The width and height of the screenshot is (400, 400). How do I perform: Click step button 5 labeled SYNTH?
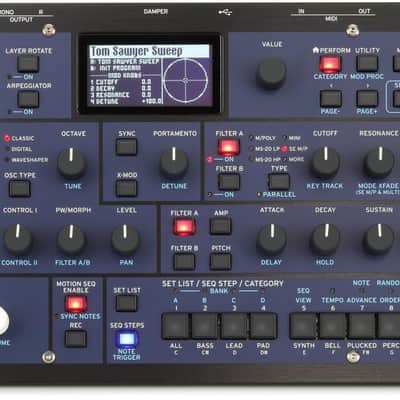[x=303, y=326]
